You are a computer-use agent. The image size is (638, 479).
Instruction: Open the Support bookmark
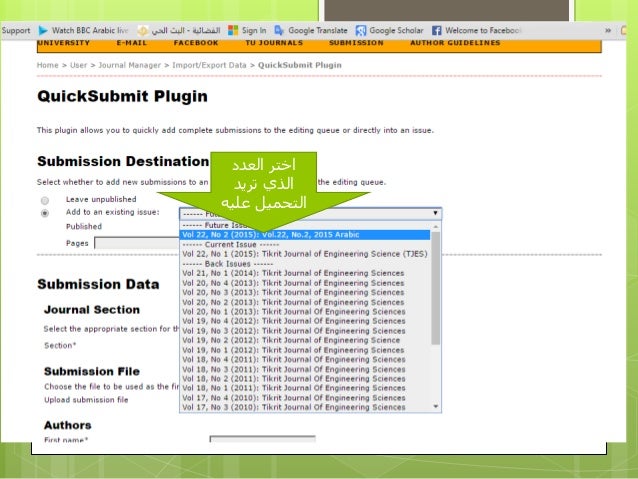16,31
